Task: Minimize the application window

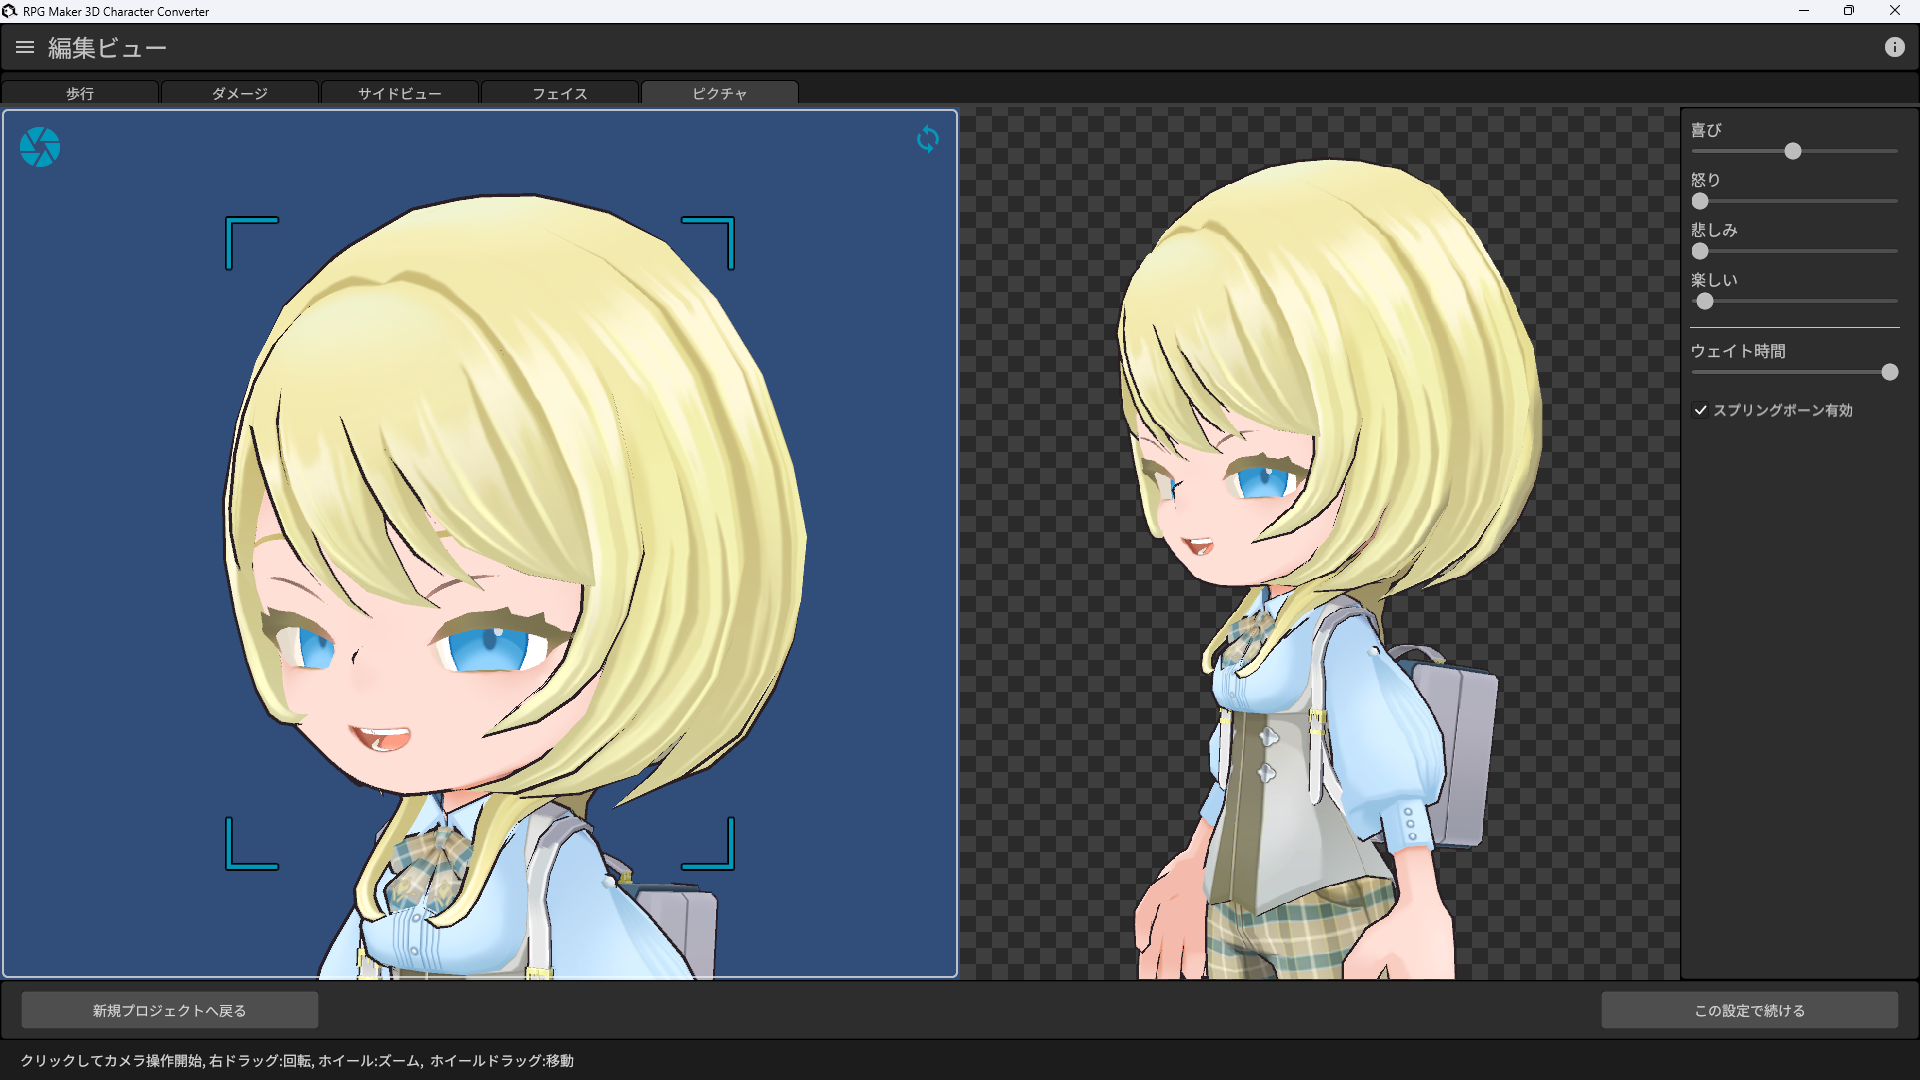Action: (x=1804, y=11)
